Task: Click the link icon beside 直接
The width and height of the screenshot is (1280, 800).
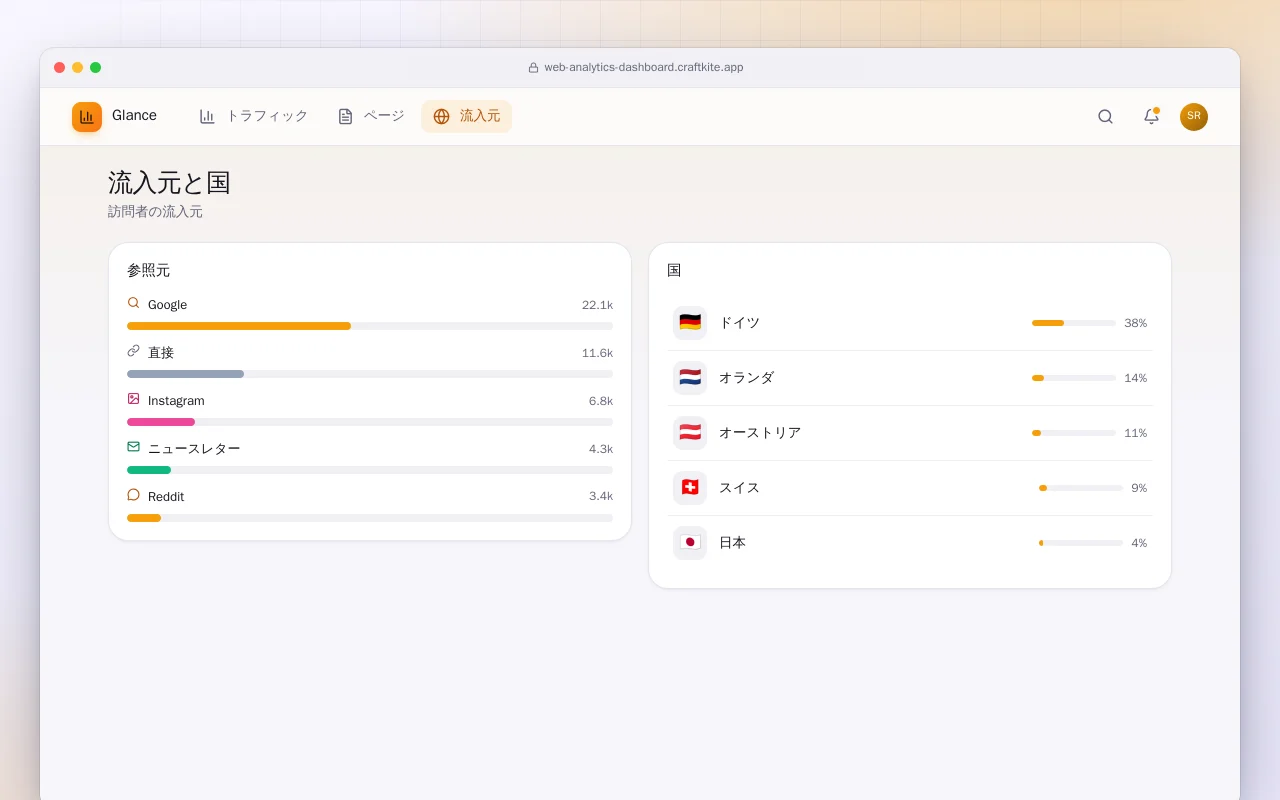Action: coord(133,351)
